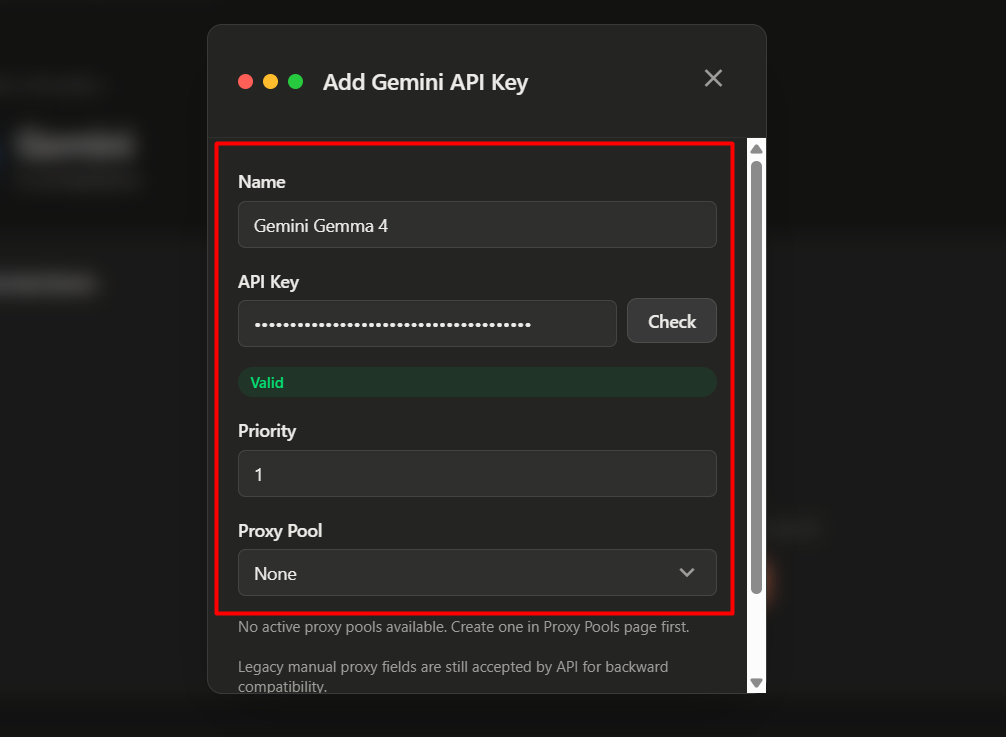
Task: Click the Proxy Pool label text
Action: pos(280,531)
